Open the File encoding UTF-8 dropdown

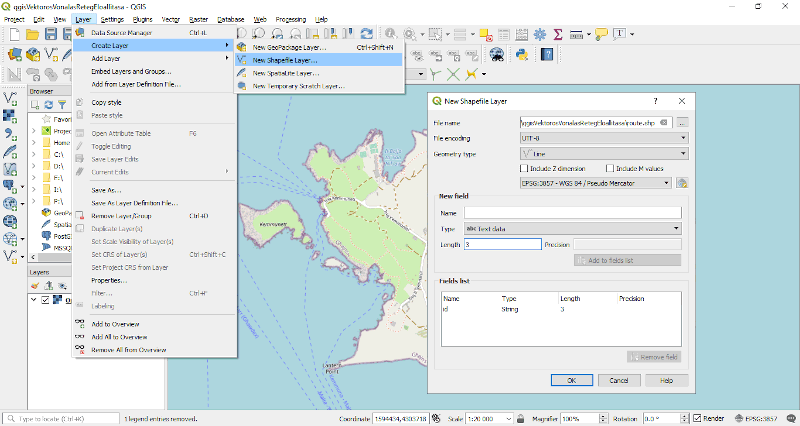click(x=604, y=138)
